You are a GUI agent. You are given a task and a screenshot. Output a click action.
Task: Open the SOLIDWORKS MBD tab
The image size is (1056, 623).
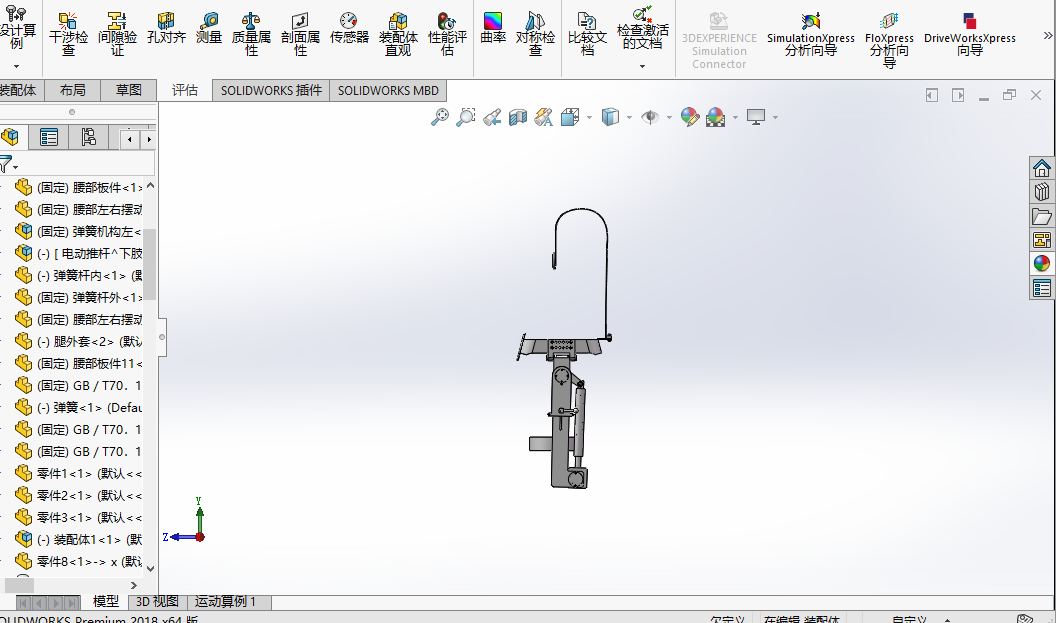pyautogui.click(x=388, y=90)
